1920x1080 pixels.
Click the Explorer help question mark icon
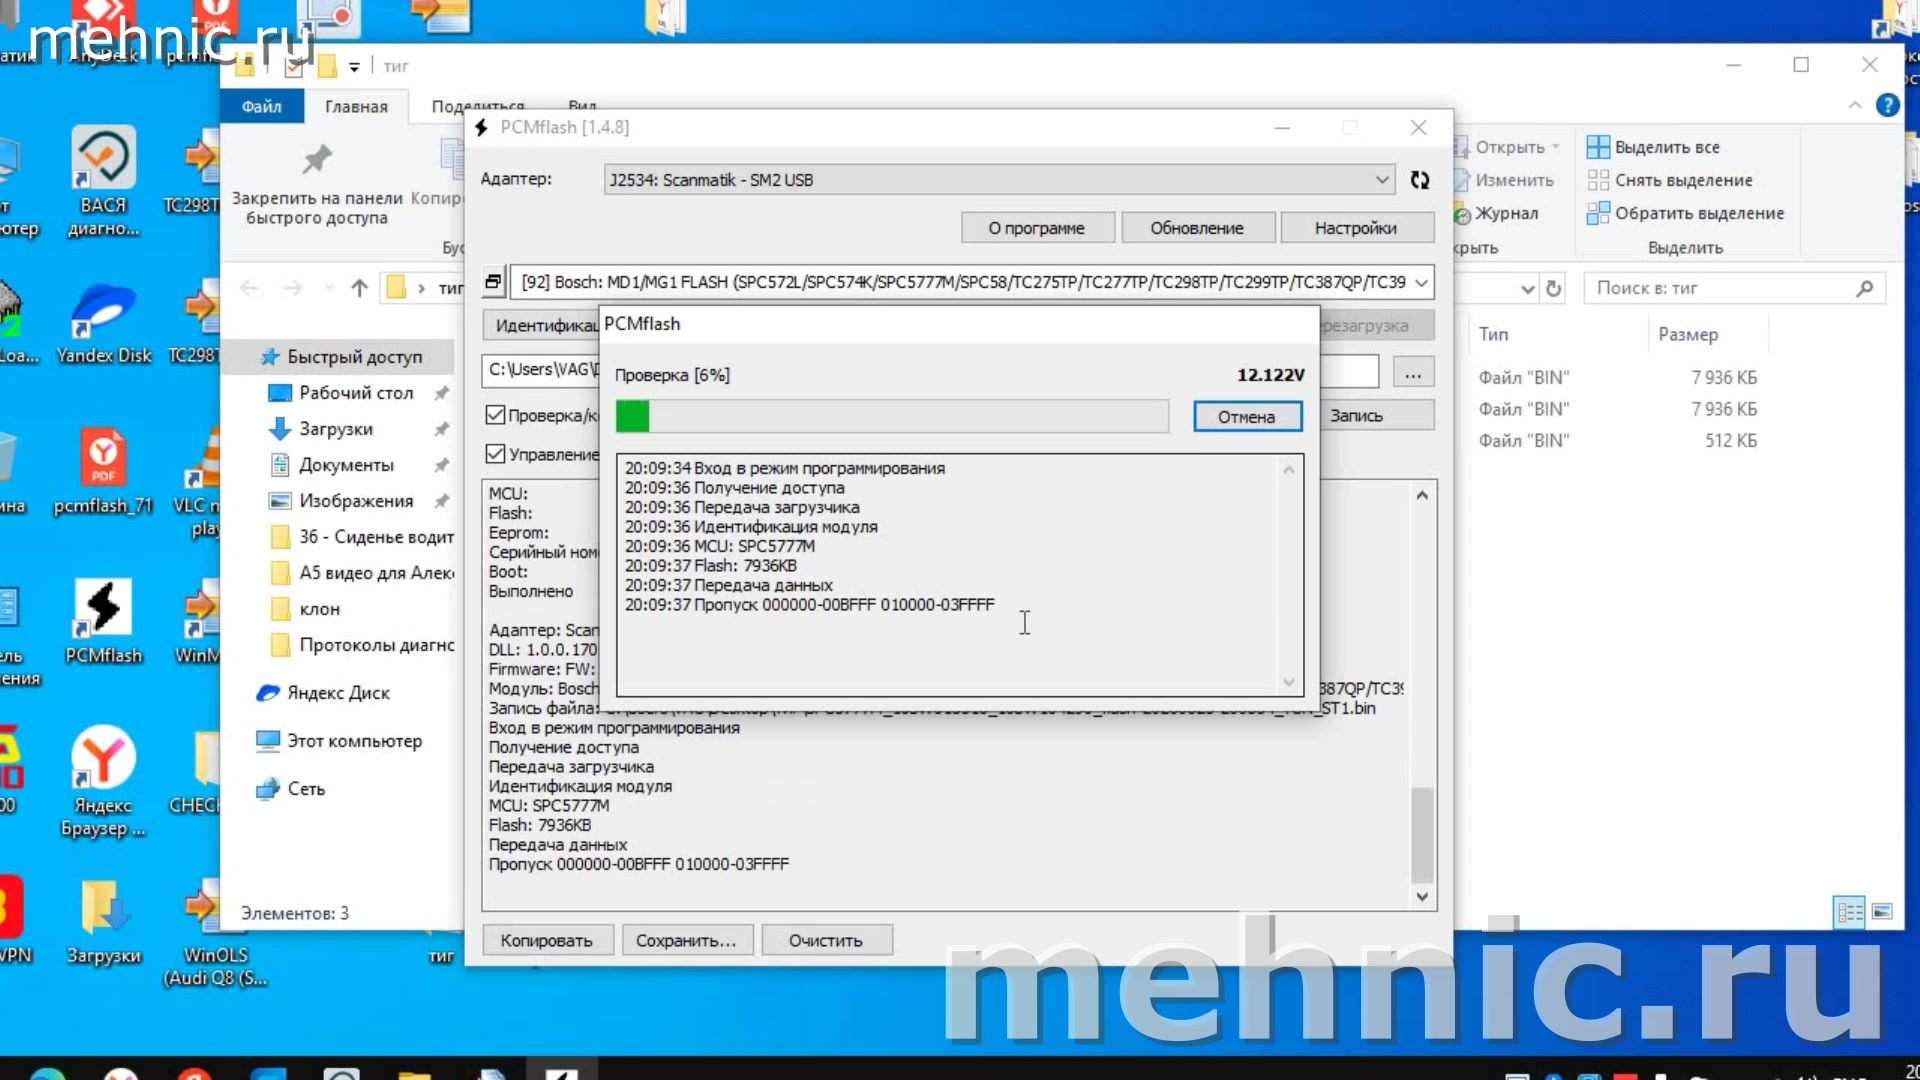[x=1887, y=105]
